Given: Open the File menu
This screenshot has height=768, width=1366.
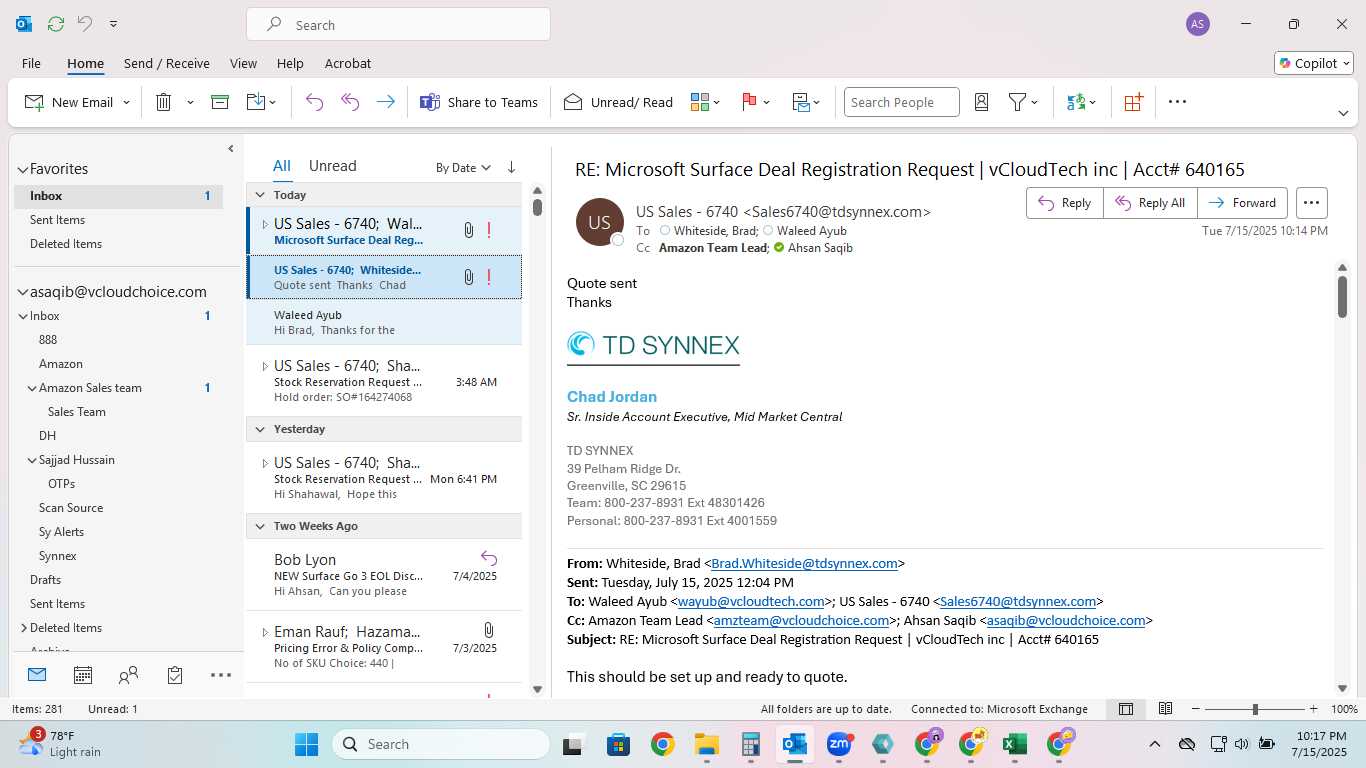Looking at the screenshot, I should (x=31, y=63).
